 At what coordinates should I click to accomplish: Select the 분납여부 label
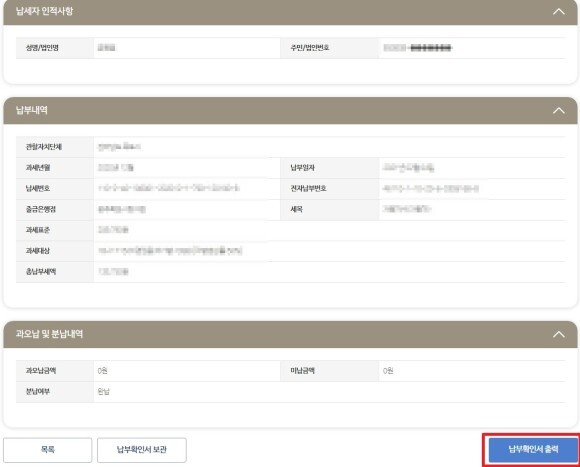point(38,391)
